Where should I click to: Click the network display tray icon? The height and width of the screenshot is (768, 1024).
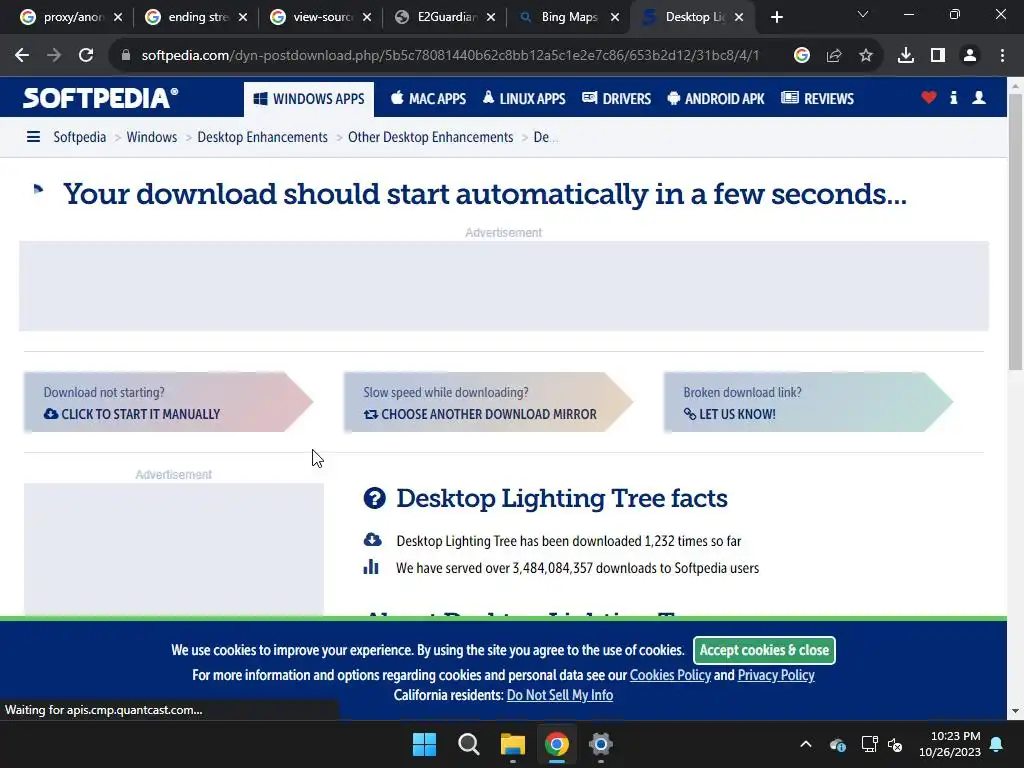pyautogui.click(x=869, y=744)
